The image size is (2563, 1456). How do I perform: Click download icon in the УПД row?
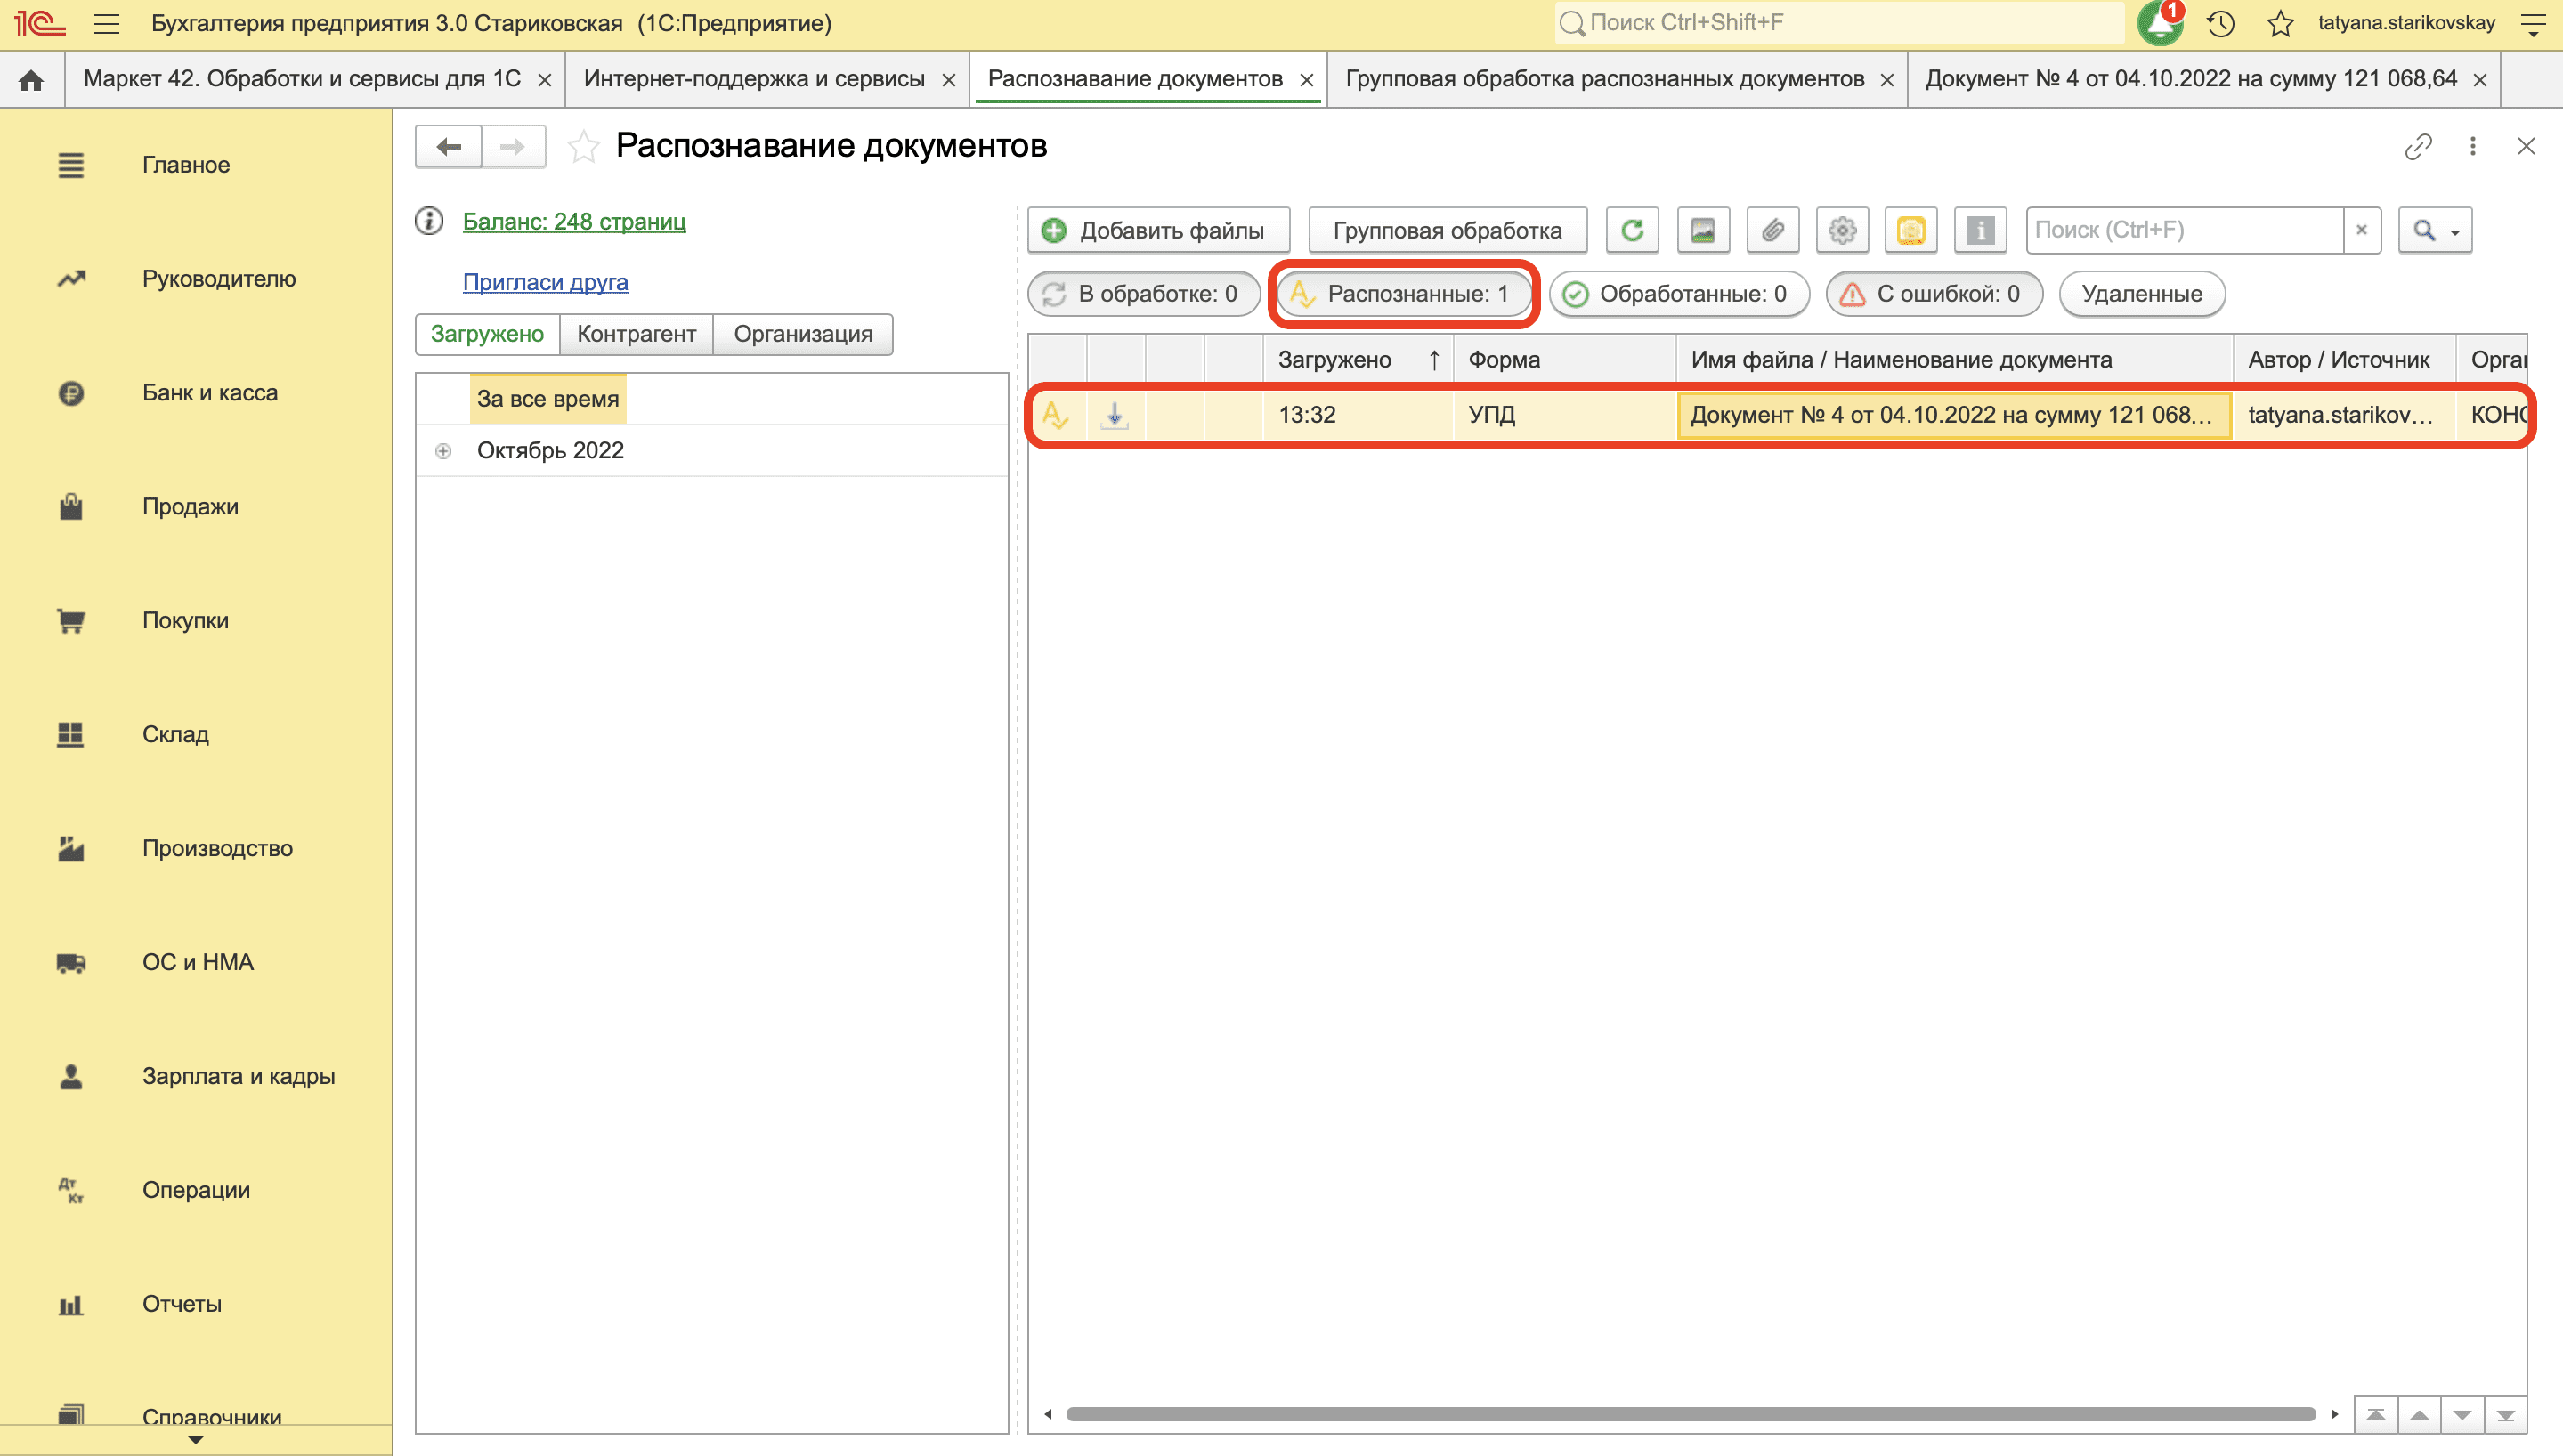[1114, 414]
